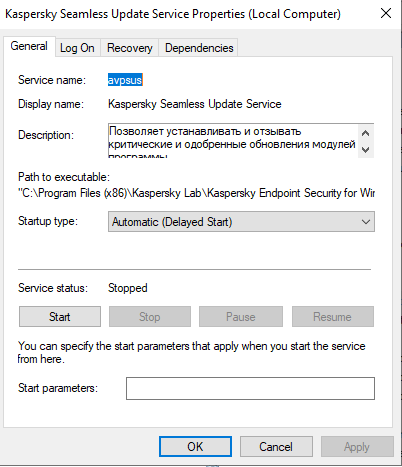Expand the Startup type dropdown
402x467 pixels.
pyautogui.click(x=241, y=222)
